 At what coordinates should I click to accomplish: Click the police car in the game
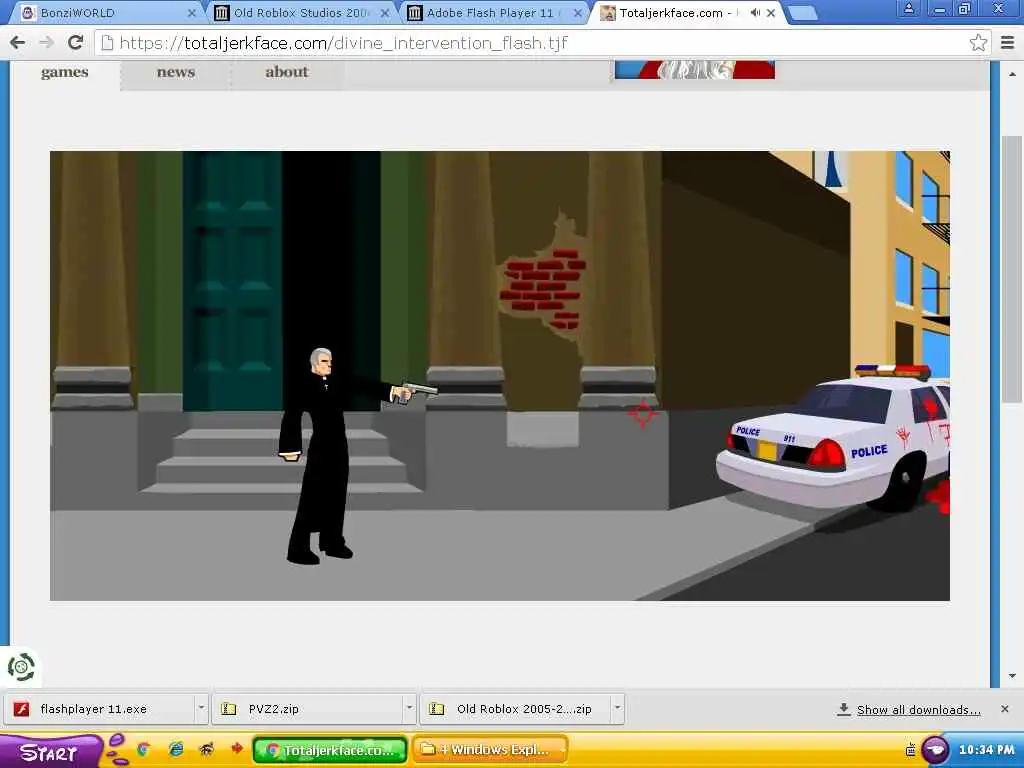(835, 438)
